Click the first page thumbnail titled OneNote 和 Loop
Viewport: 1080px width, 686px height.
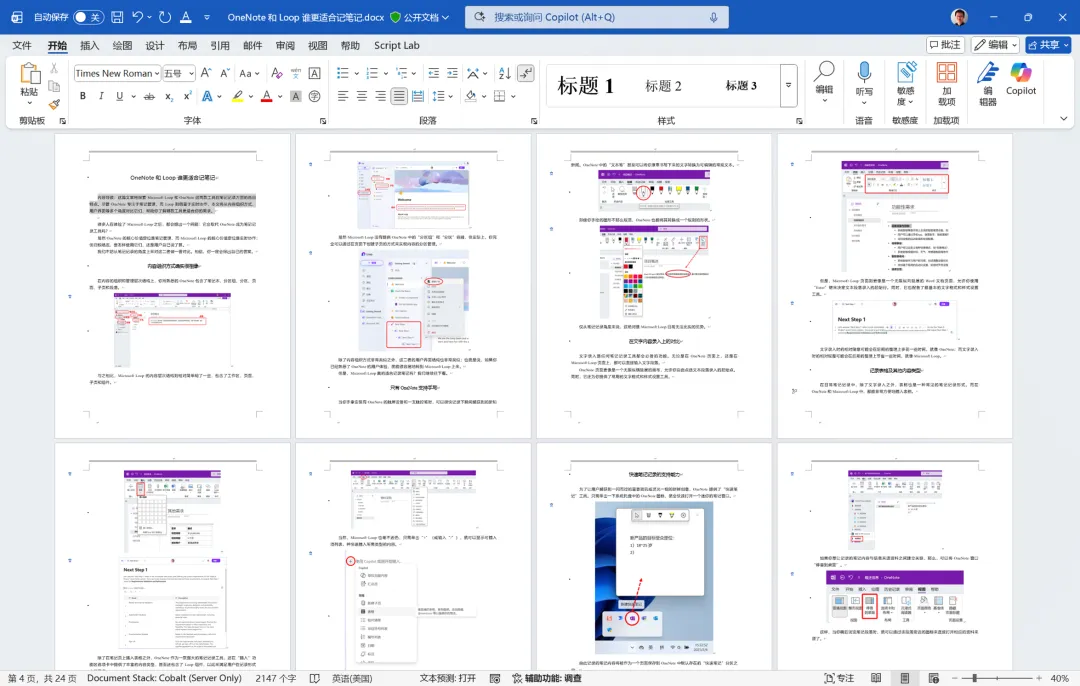tap(172, 286)
